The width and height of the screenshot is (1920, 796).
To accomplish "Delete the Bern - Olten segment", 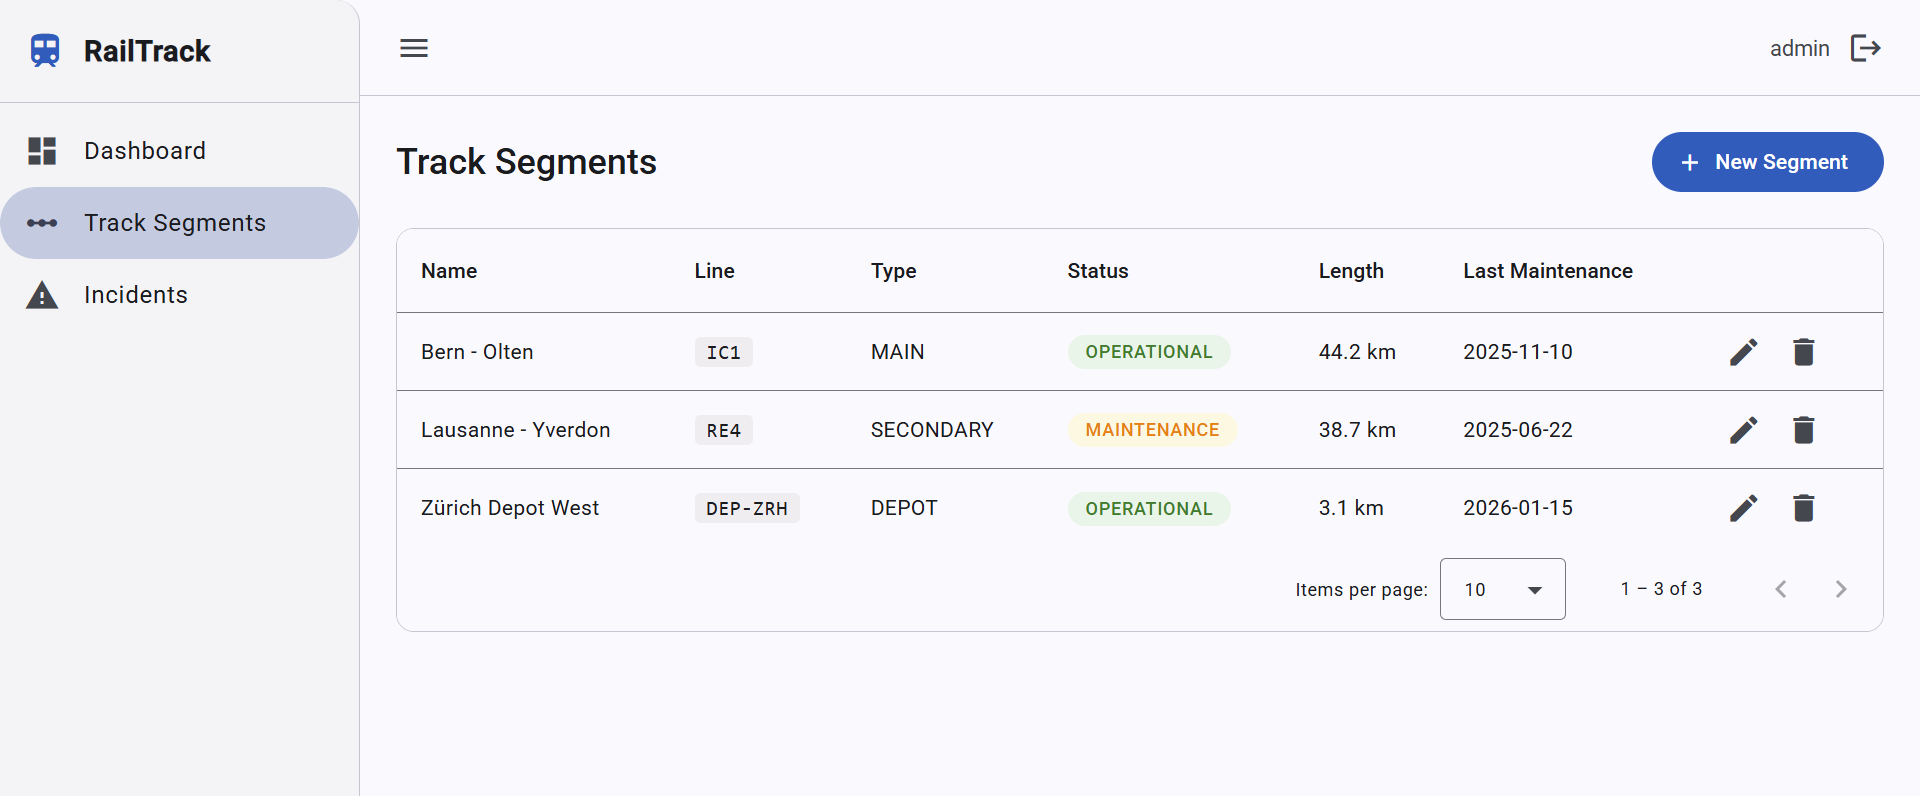I will pyautogui.click(x=1804, y=352).
